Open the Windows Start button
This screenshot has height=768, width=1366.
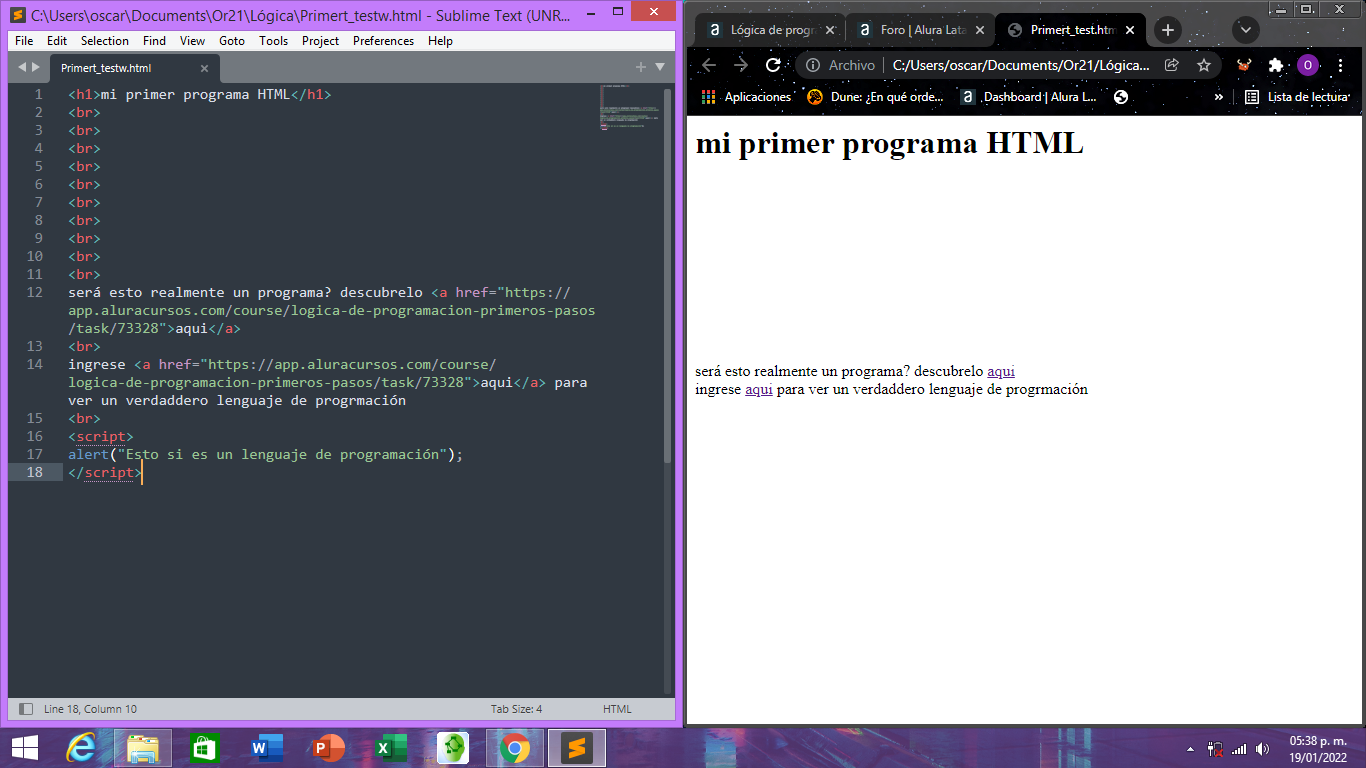coord(25,748)
